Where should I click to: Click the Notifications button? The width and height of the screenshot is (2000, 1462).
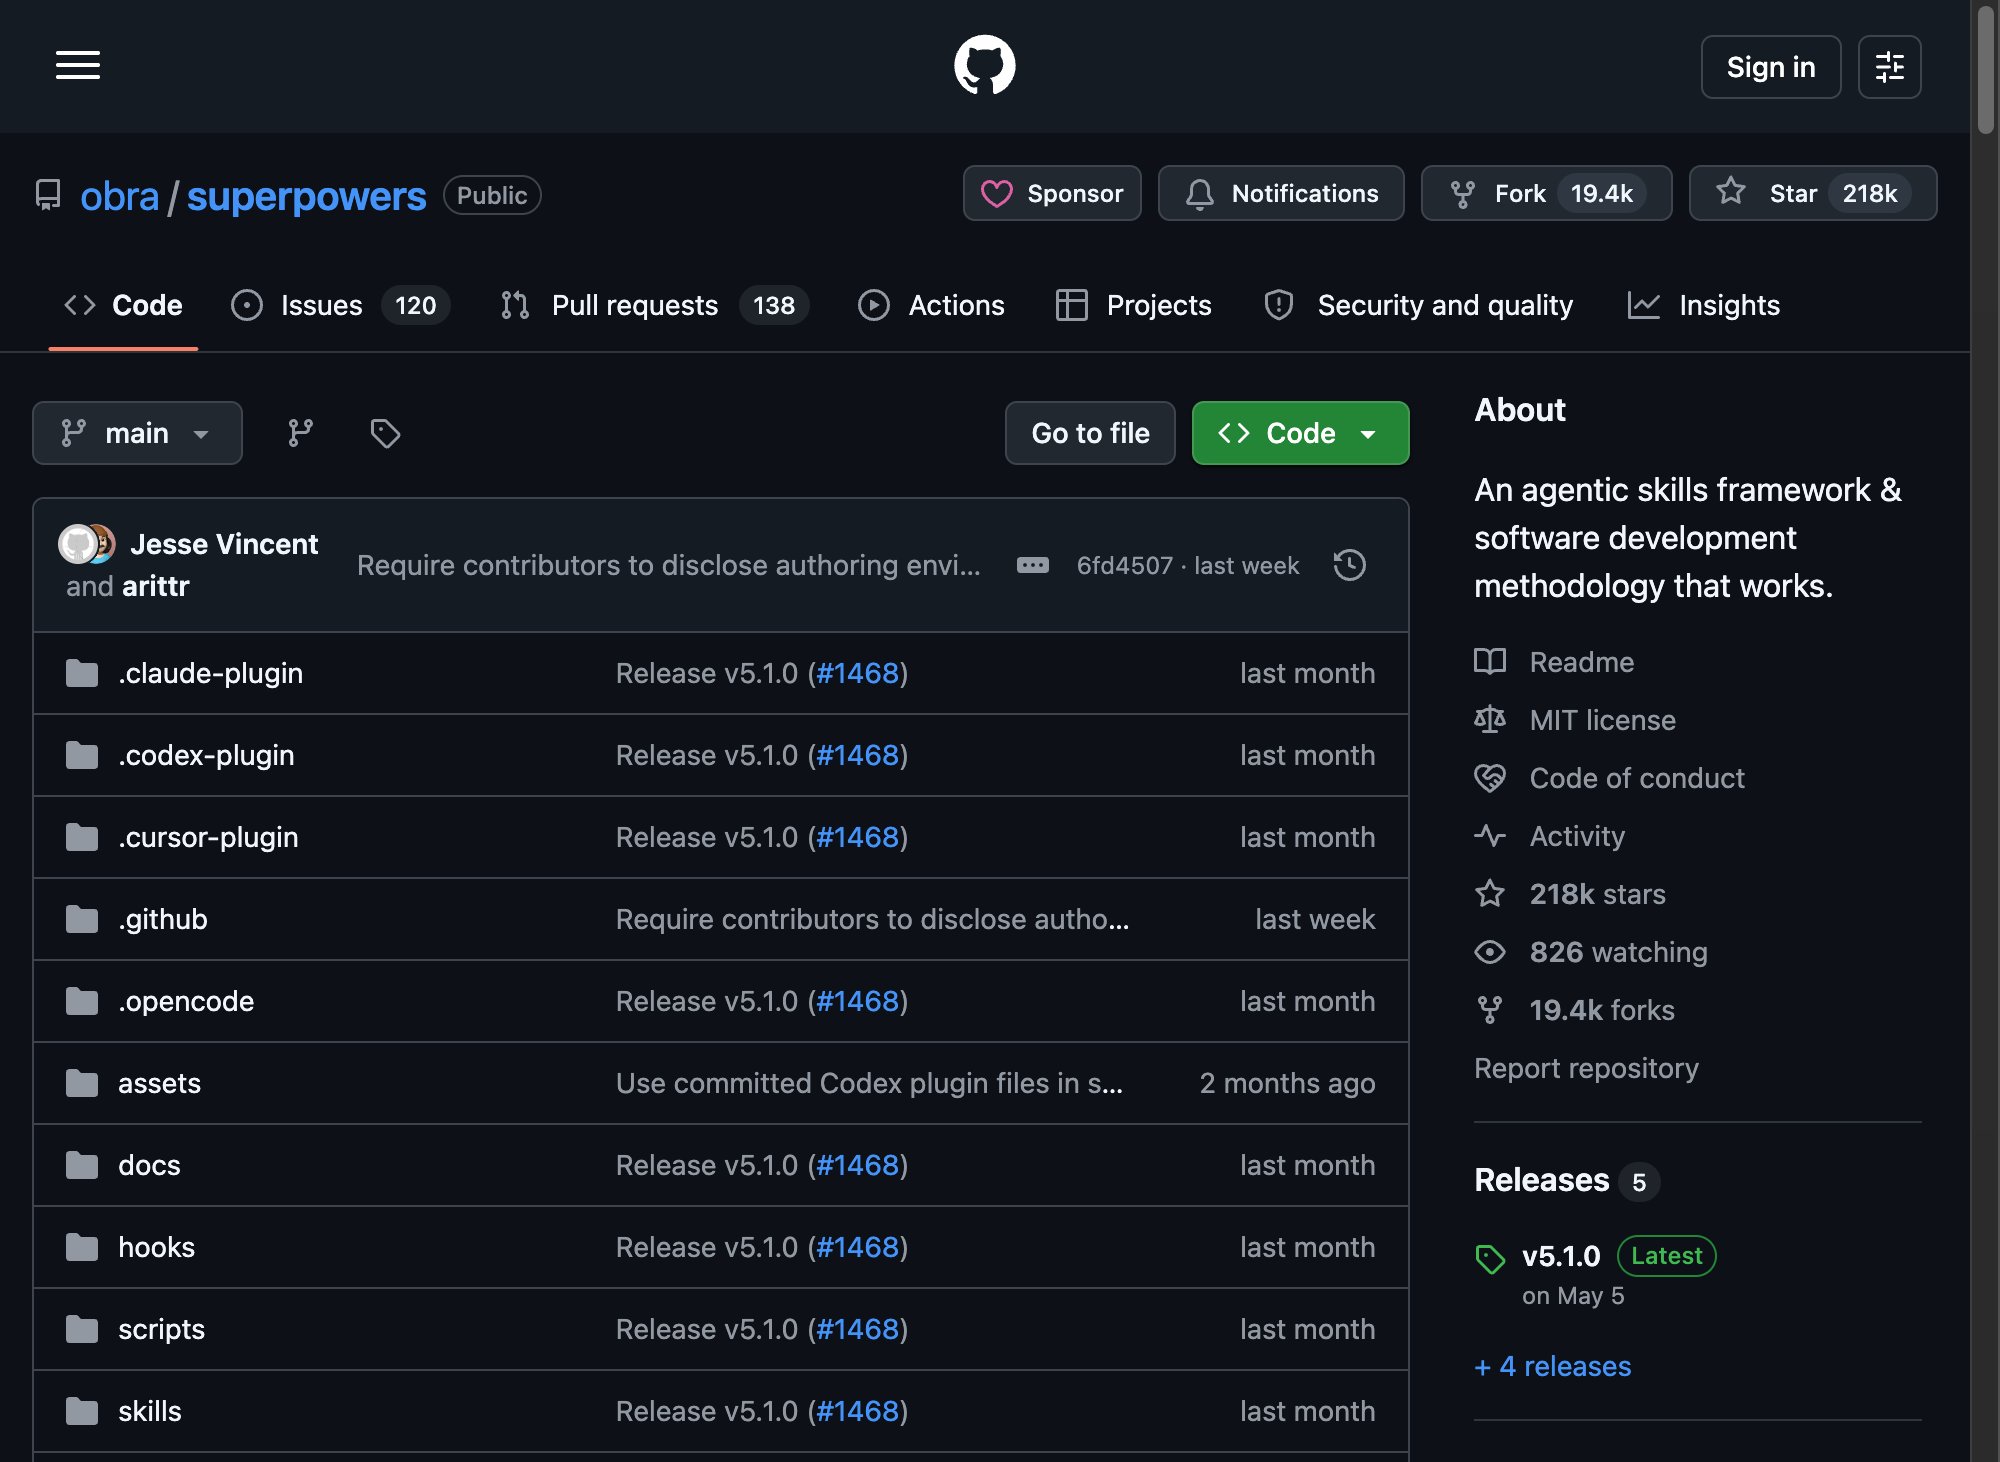(1281, 193)
